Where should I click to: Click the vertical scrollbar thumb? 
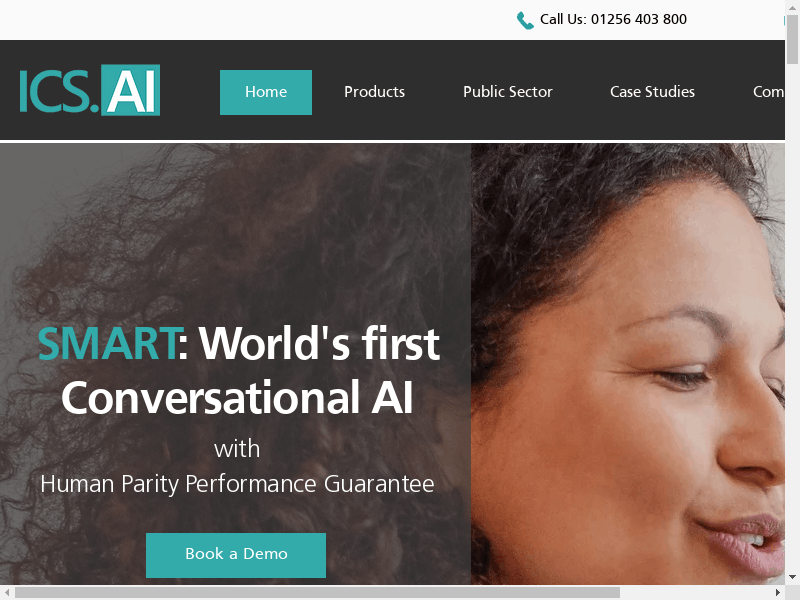click(792, 40)
